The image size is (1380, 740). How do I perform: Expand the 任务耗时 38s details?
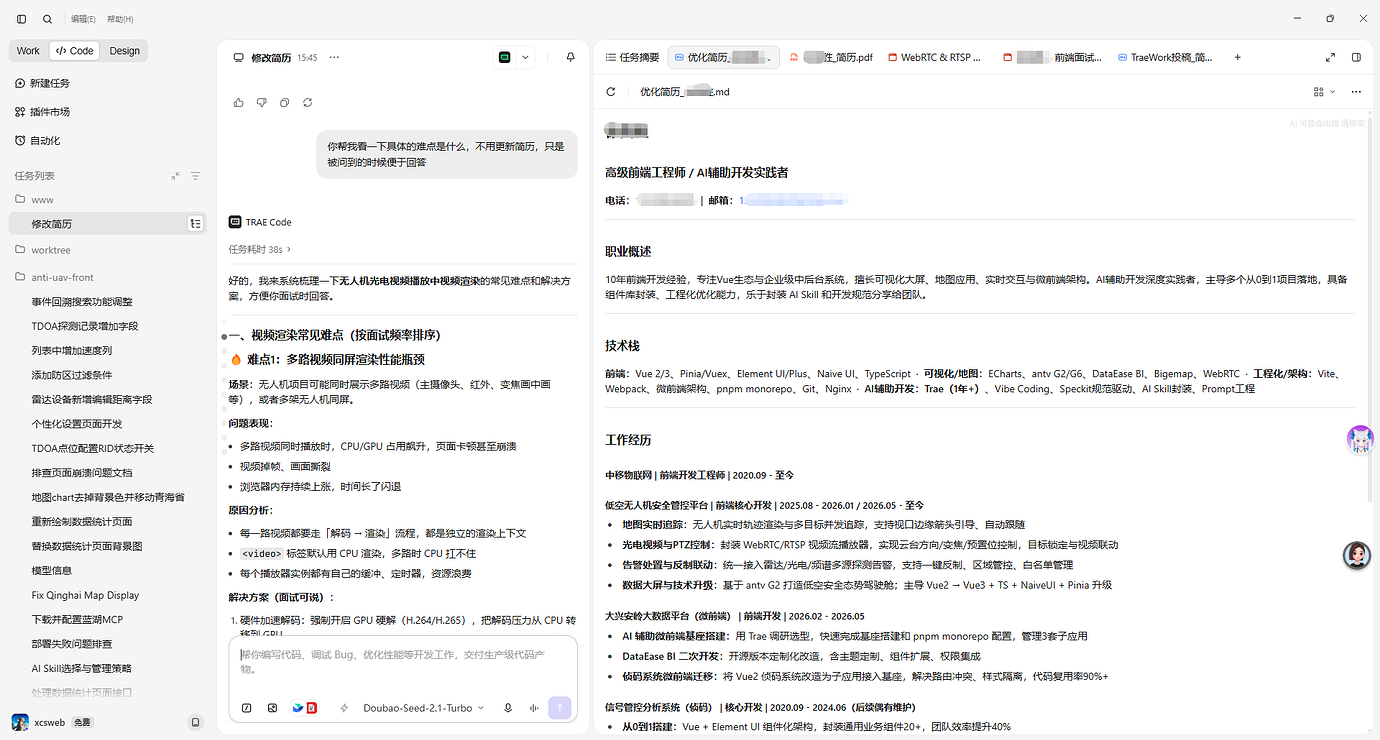point(260,249)
